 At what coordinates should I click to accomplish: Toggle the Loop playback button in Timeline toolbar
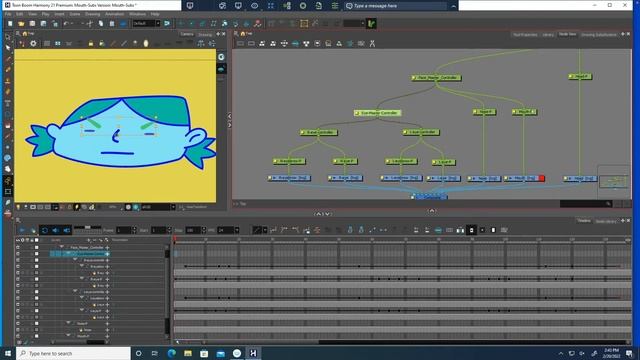(x=44, y=230)
